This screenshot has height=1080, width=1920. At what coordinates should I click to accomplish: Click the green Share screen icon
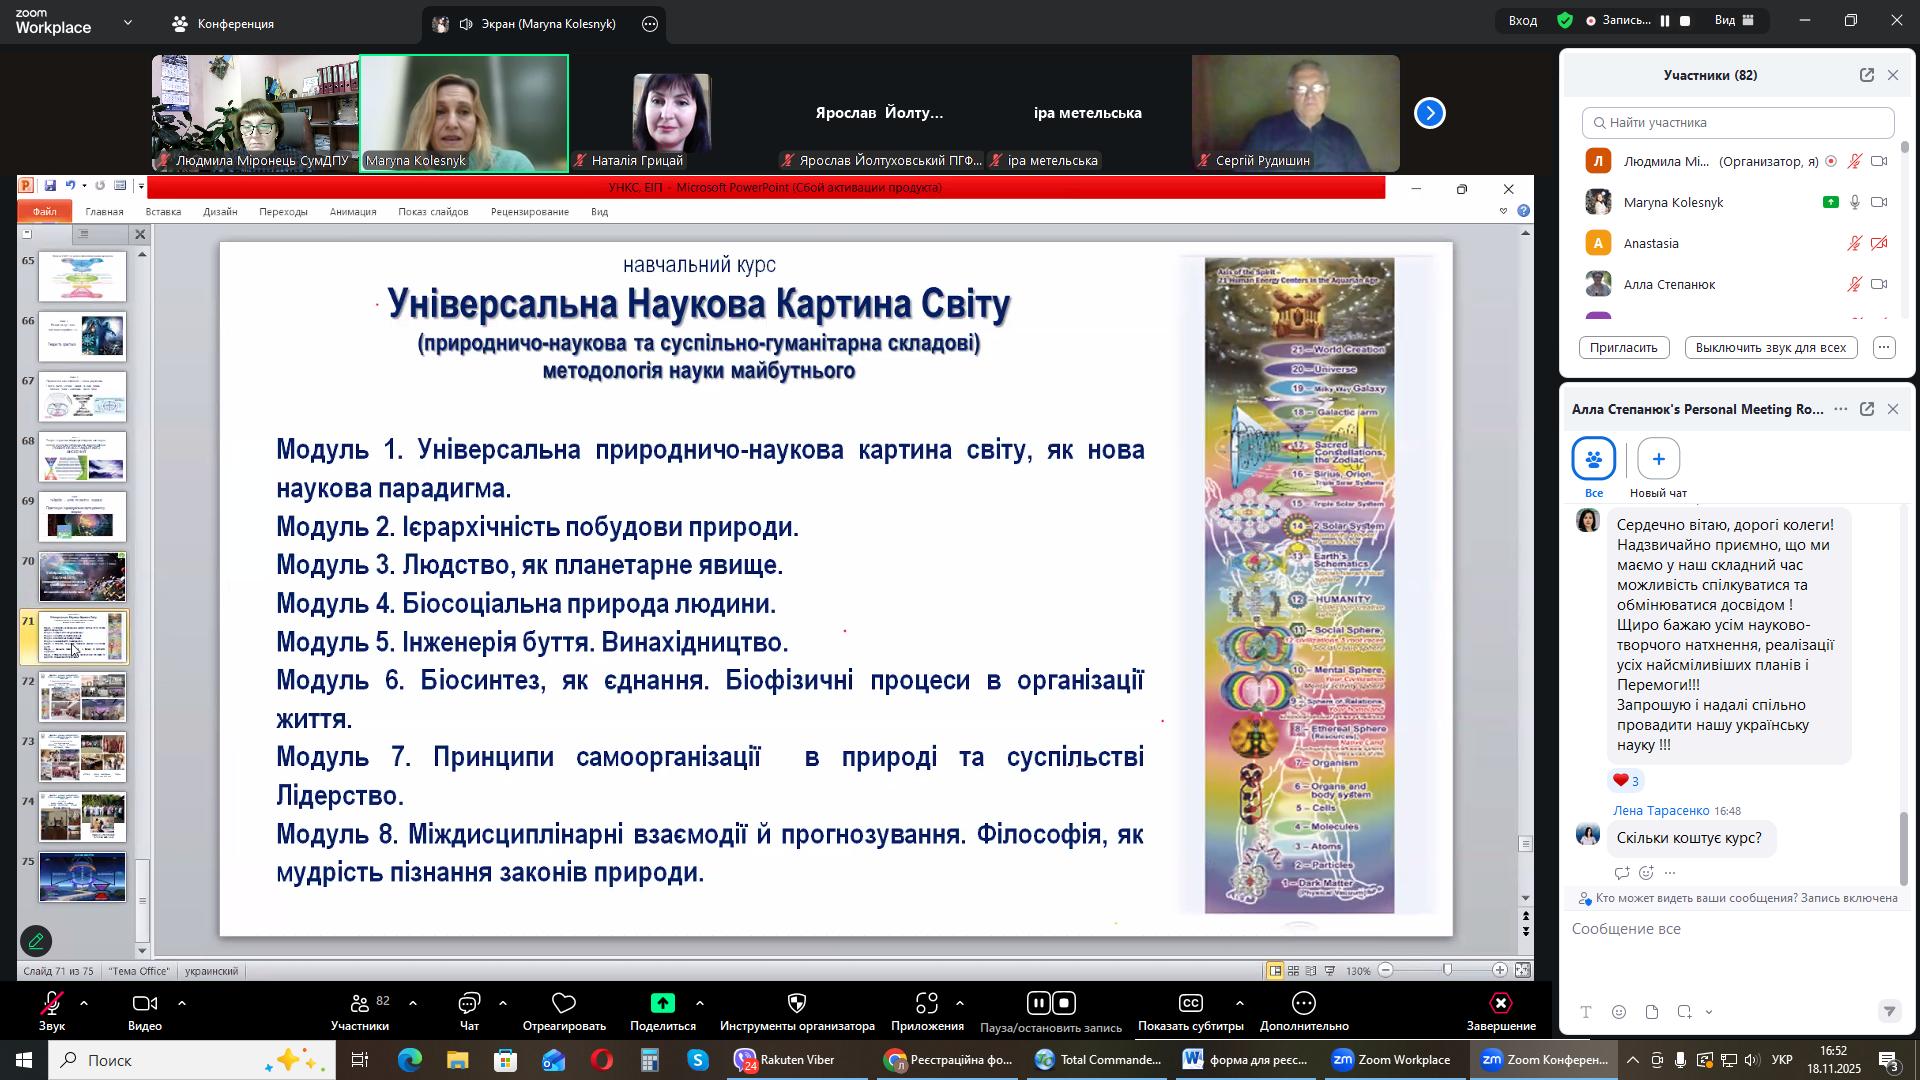coord(662,1004)
